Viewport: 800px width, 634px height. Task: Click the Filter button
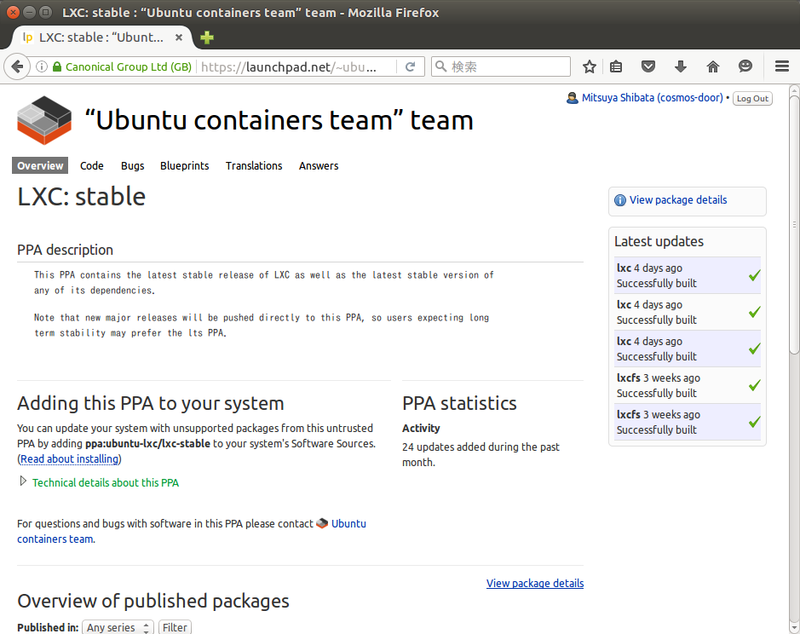coord(175,627)
